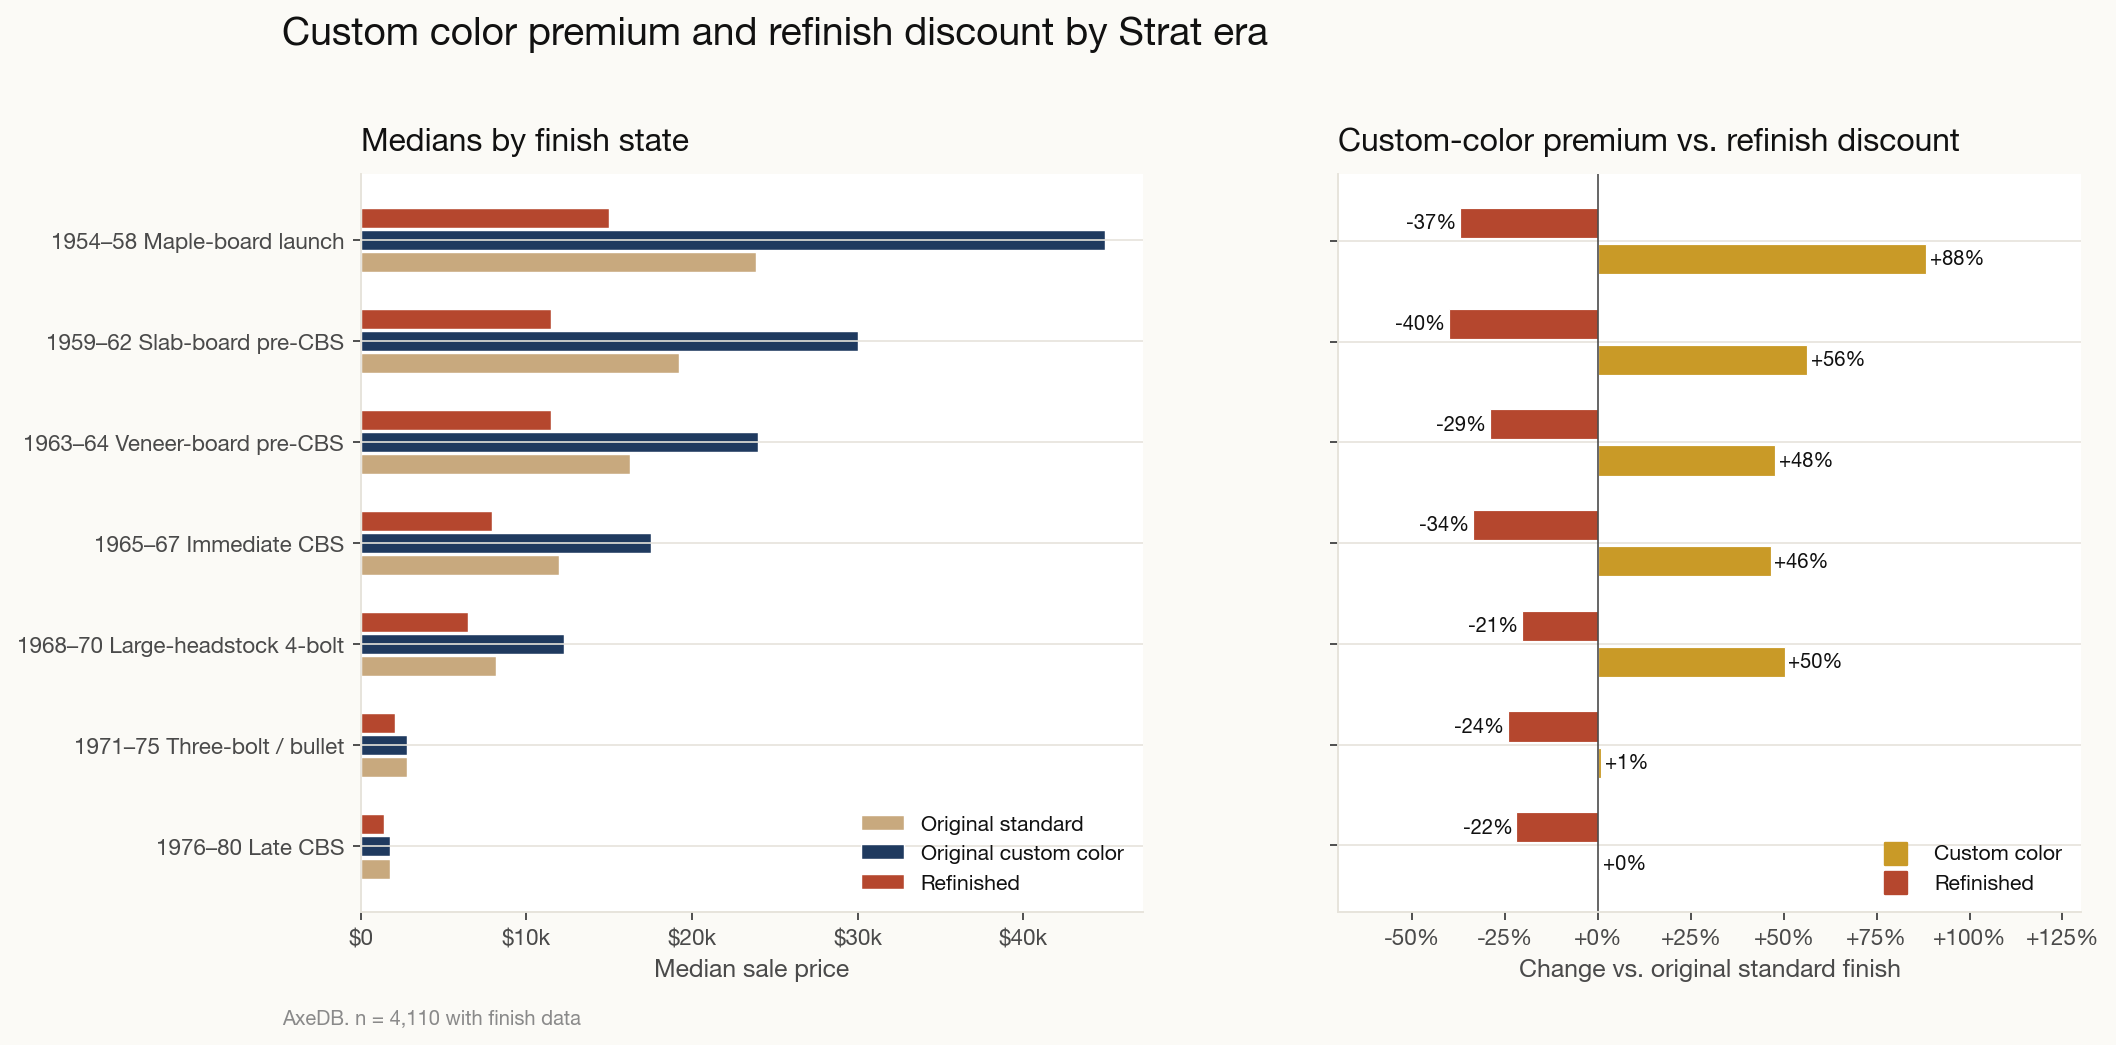Select the 1968–70 Large-headstock 4-bolt label
Screen dimensions: 2116x1045
pos(181,645)
